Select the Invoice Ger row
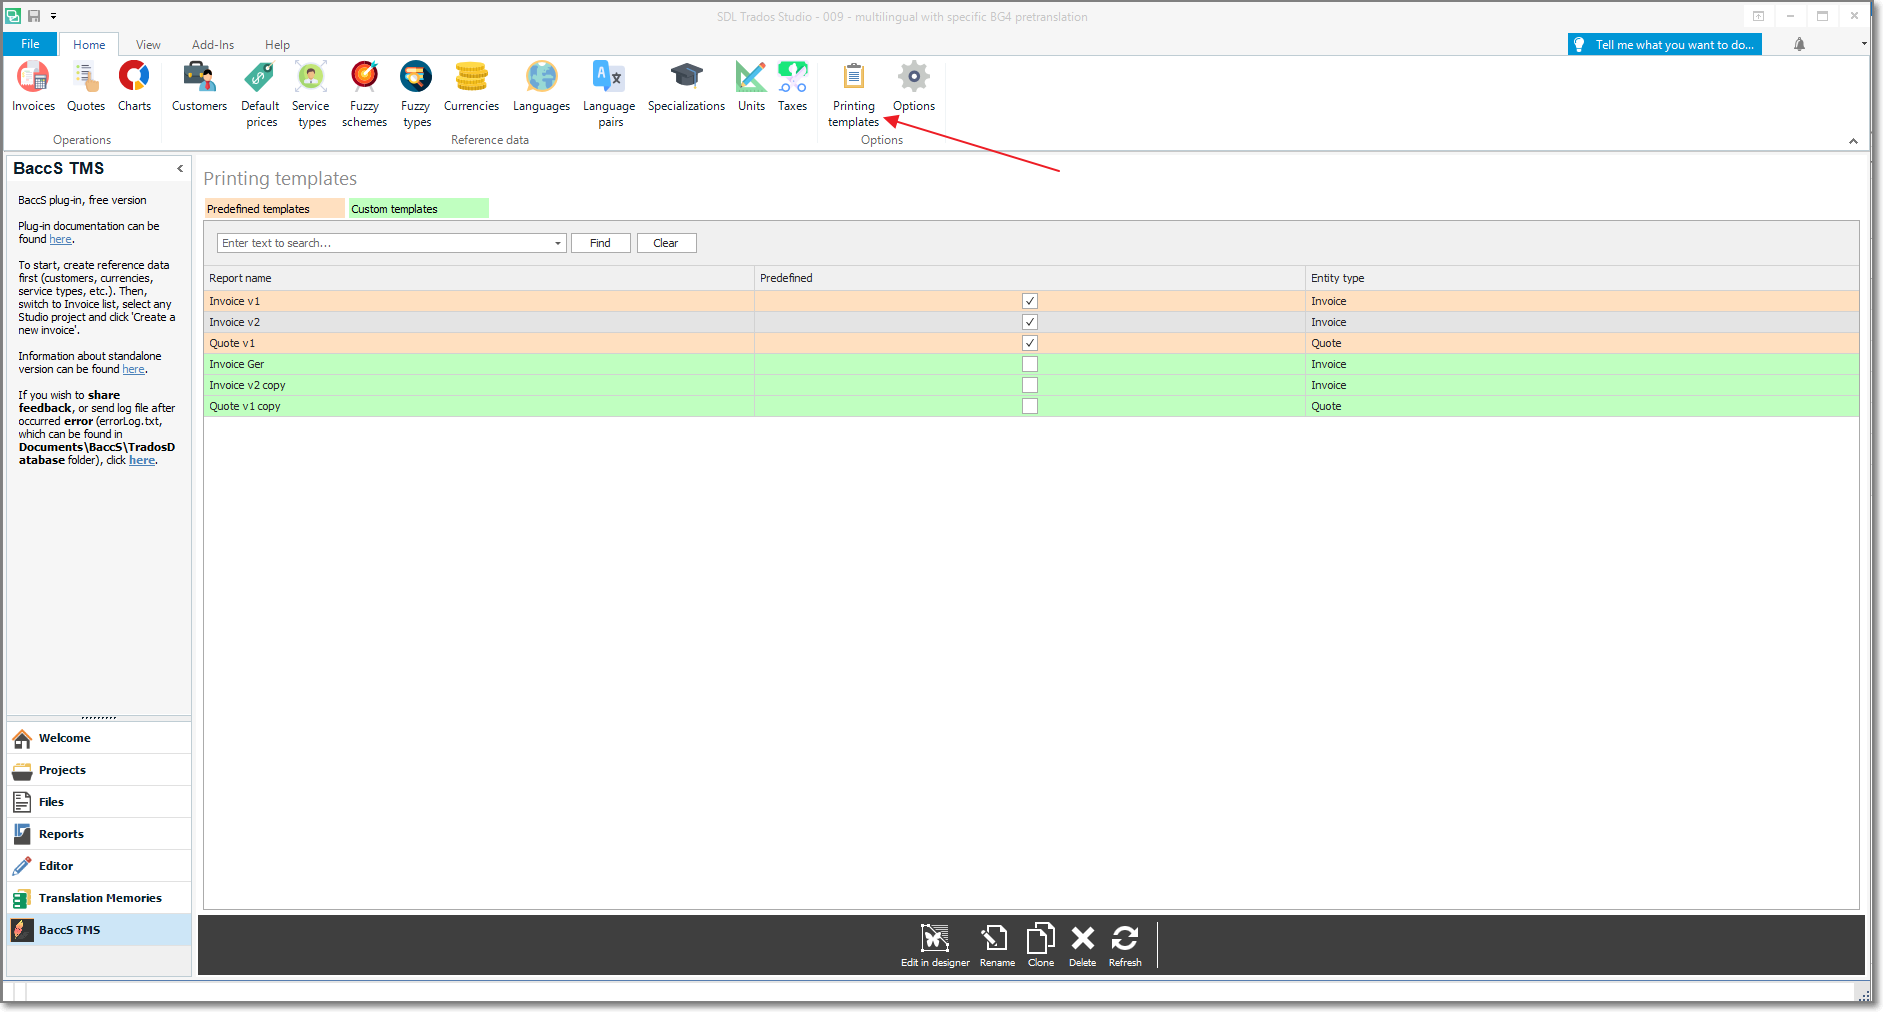Screen dimensions: 1883x1012 1031,364
